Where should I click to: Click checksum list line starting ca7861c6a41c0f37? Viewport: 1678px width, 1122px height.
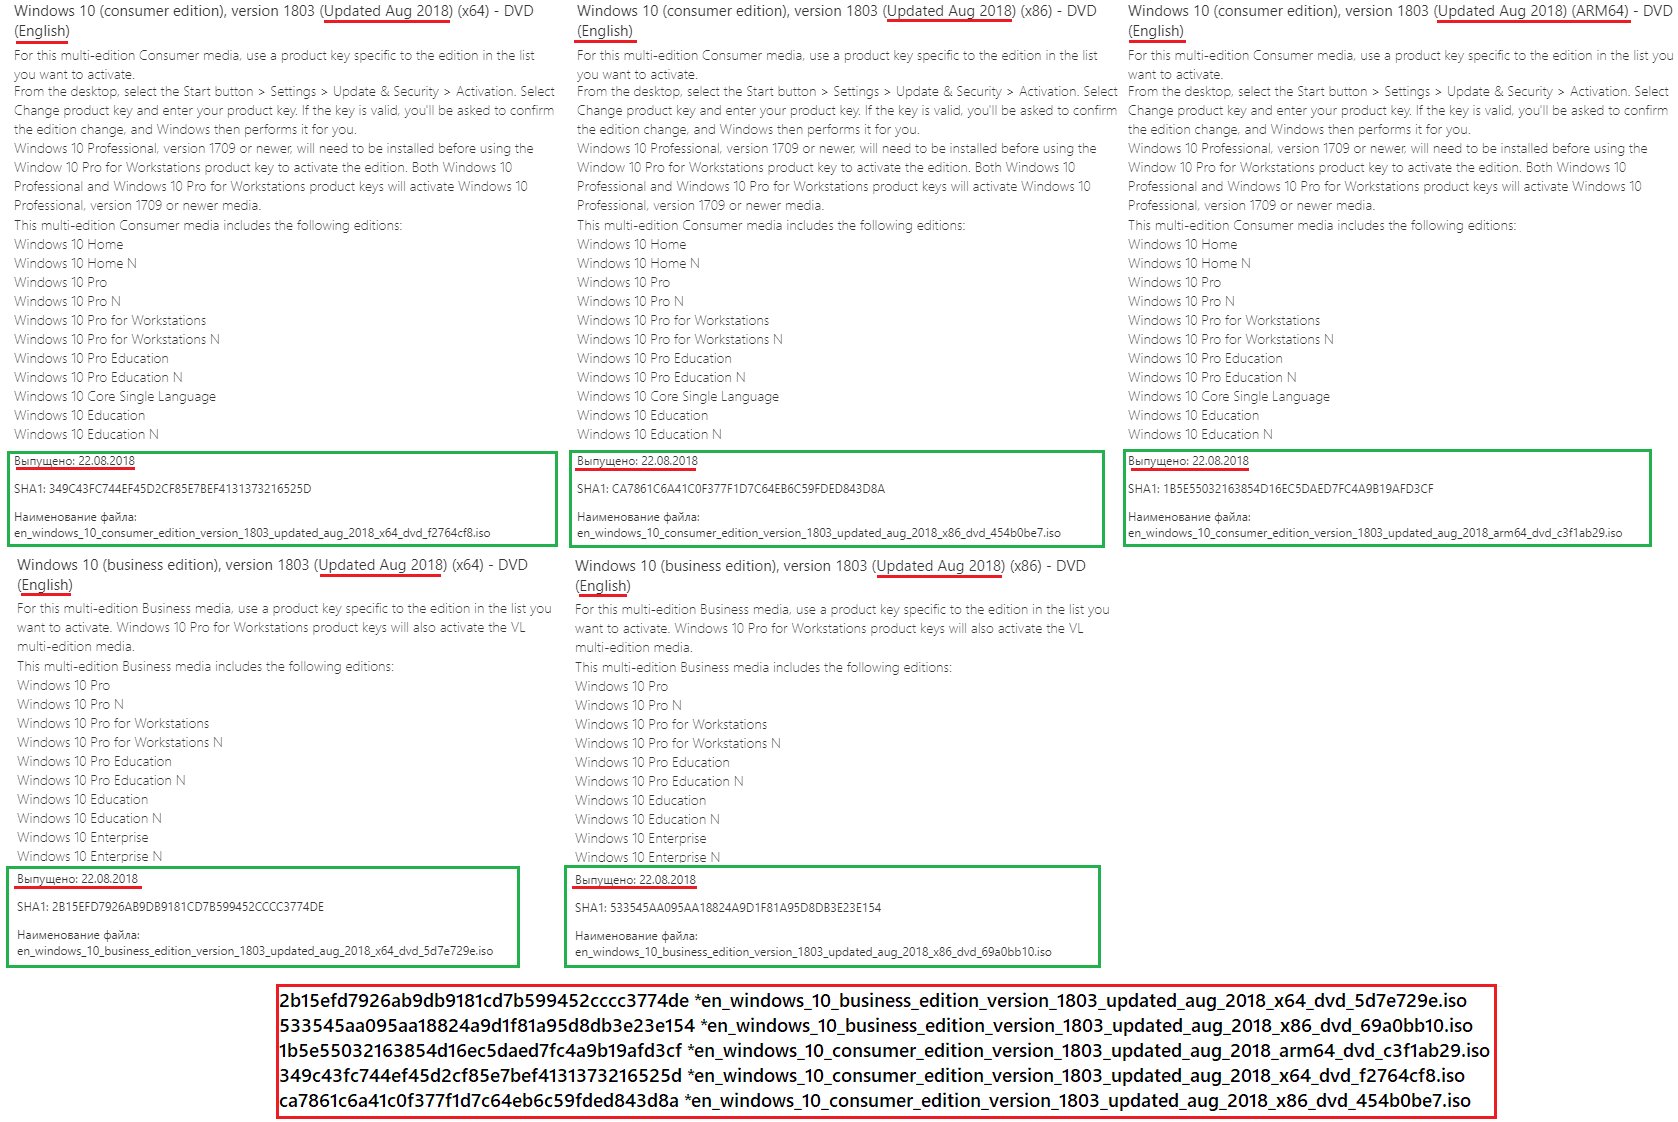[875, 1101]
